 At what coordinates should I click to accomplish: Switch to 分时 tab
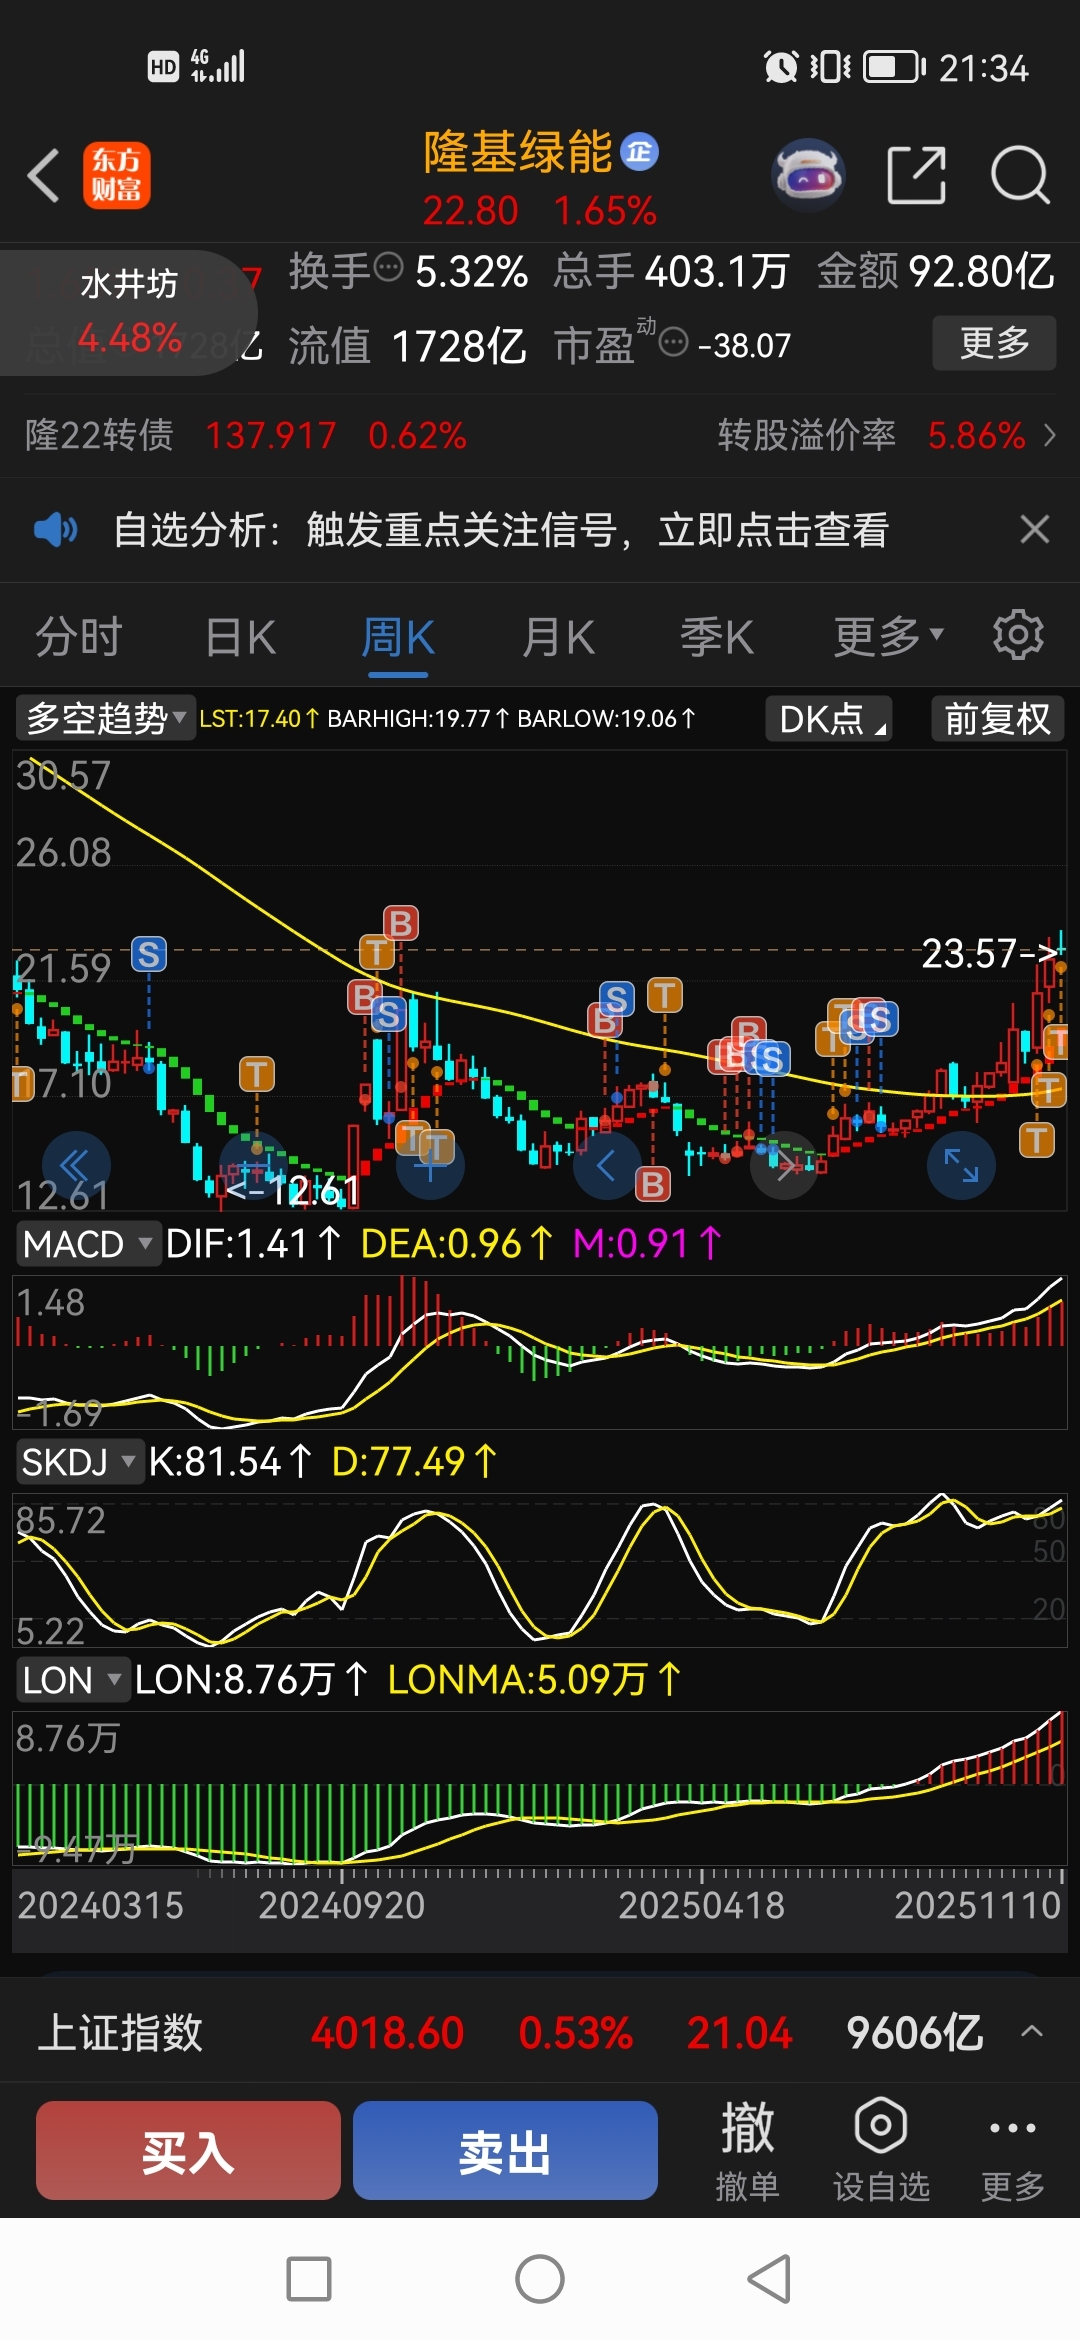(x=79, y=636)
